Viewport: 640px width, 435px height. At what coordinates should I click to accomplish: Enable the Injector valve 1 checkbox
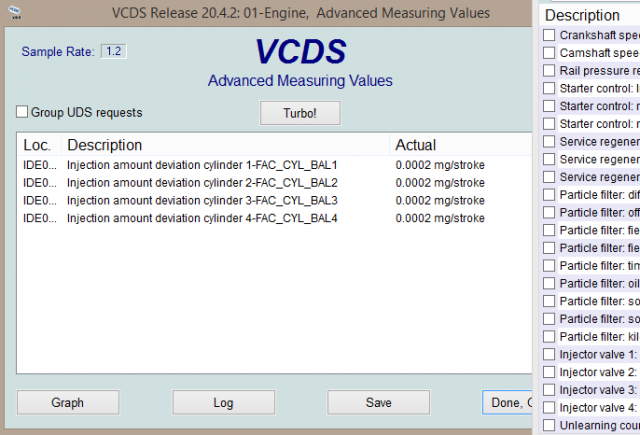click(x=549, y=354)
